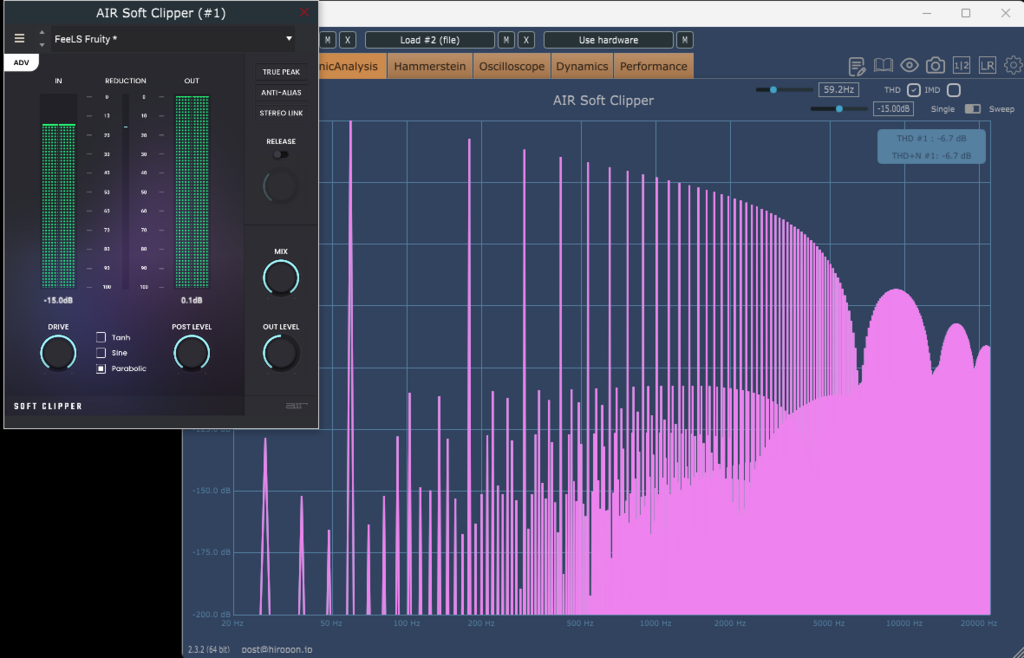Image resolution: width=1024 pixels, height=658 pixels.
Task: Click M button next to Use hardware
Action: (x=684, y=40)
